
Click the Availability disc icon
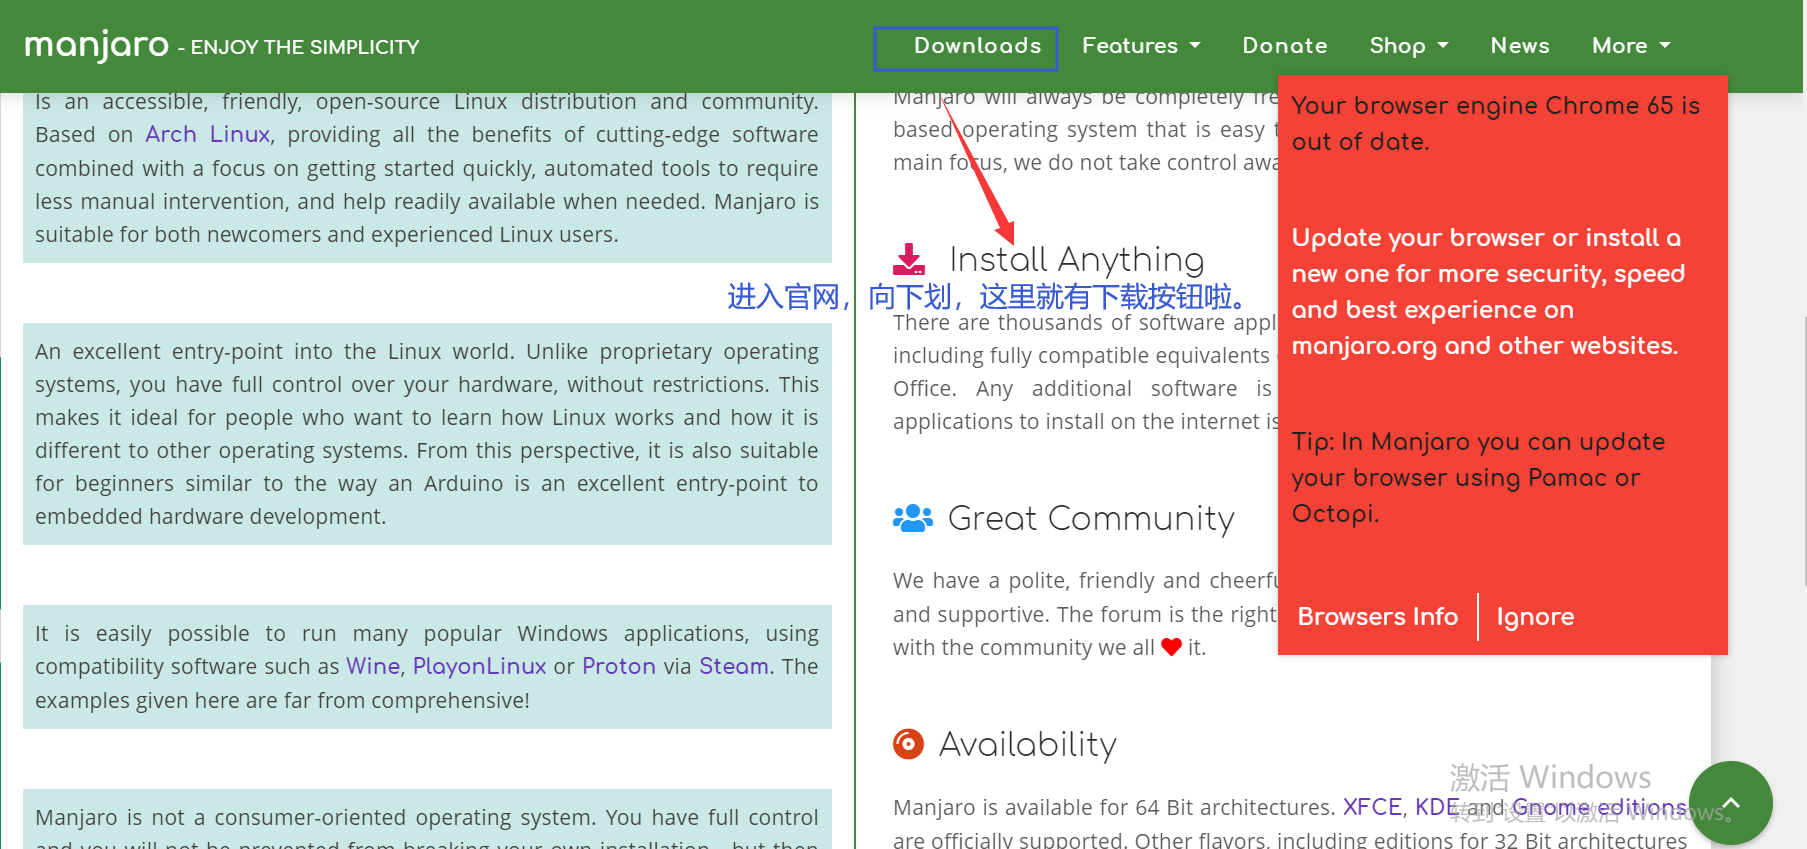click(908, 744)
